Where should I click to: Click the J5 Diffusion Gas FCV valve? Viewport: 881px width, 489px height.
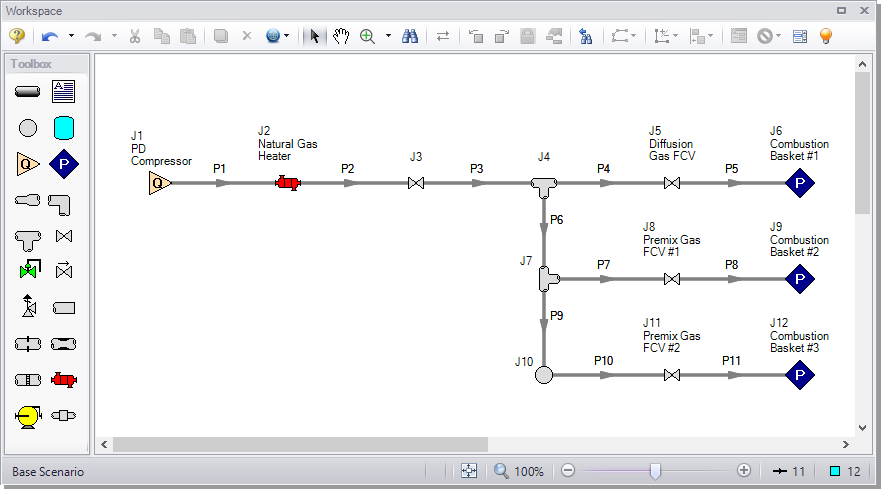point(672,183)
